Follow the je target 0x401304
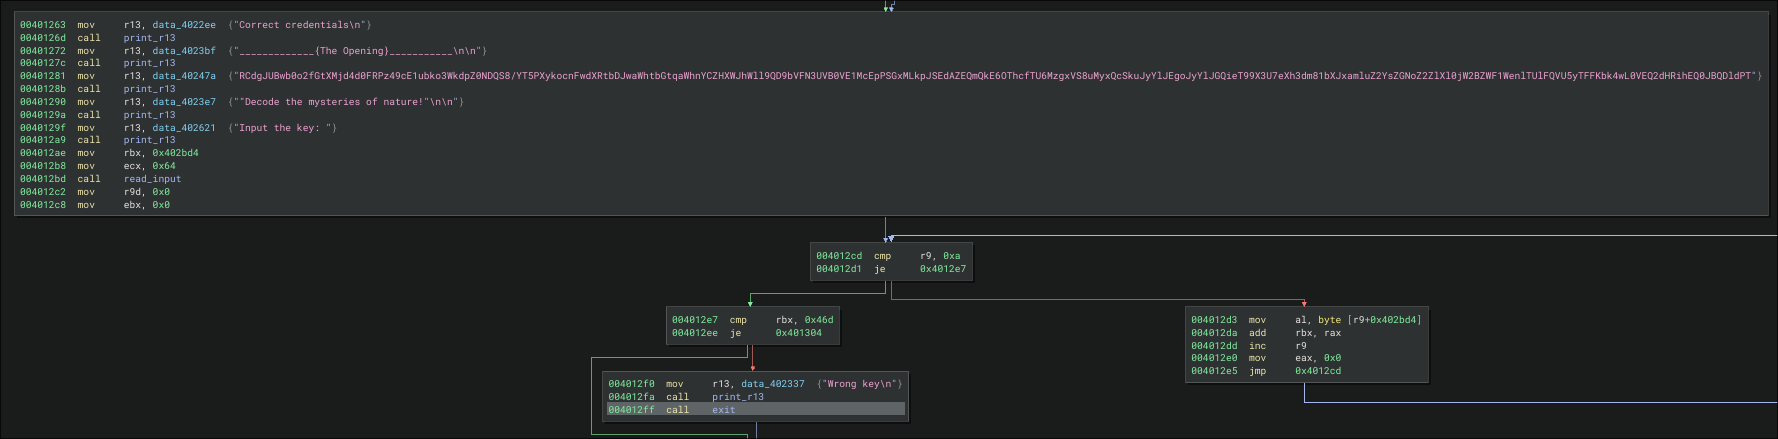The height and width of the screenshot is (439, 1778). (x=798, y=333)
